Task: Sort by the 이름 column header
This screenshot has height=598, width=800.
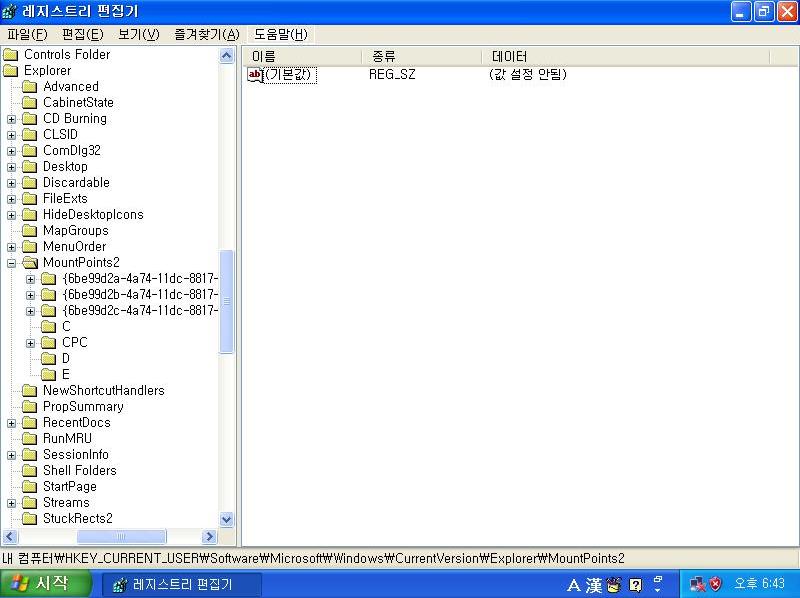Action: tap(303, 56)
